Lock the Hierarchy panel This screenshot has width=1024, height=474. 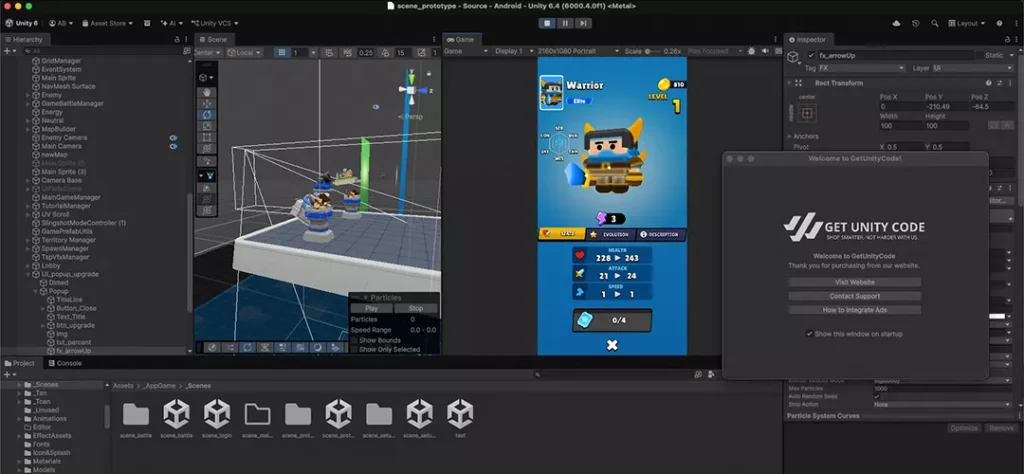point(176,40)
